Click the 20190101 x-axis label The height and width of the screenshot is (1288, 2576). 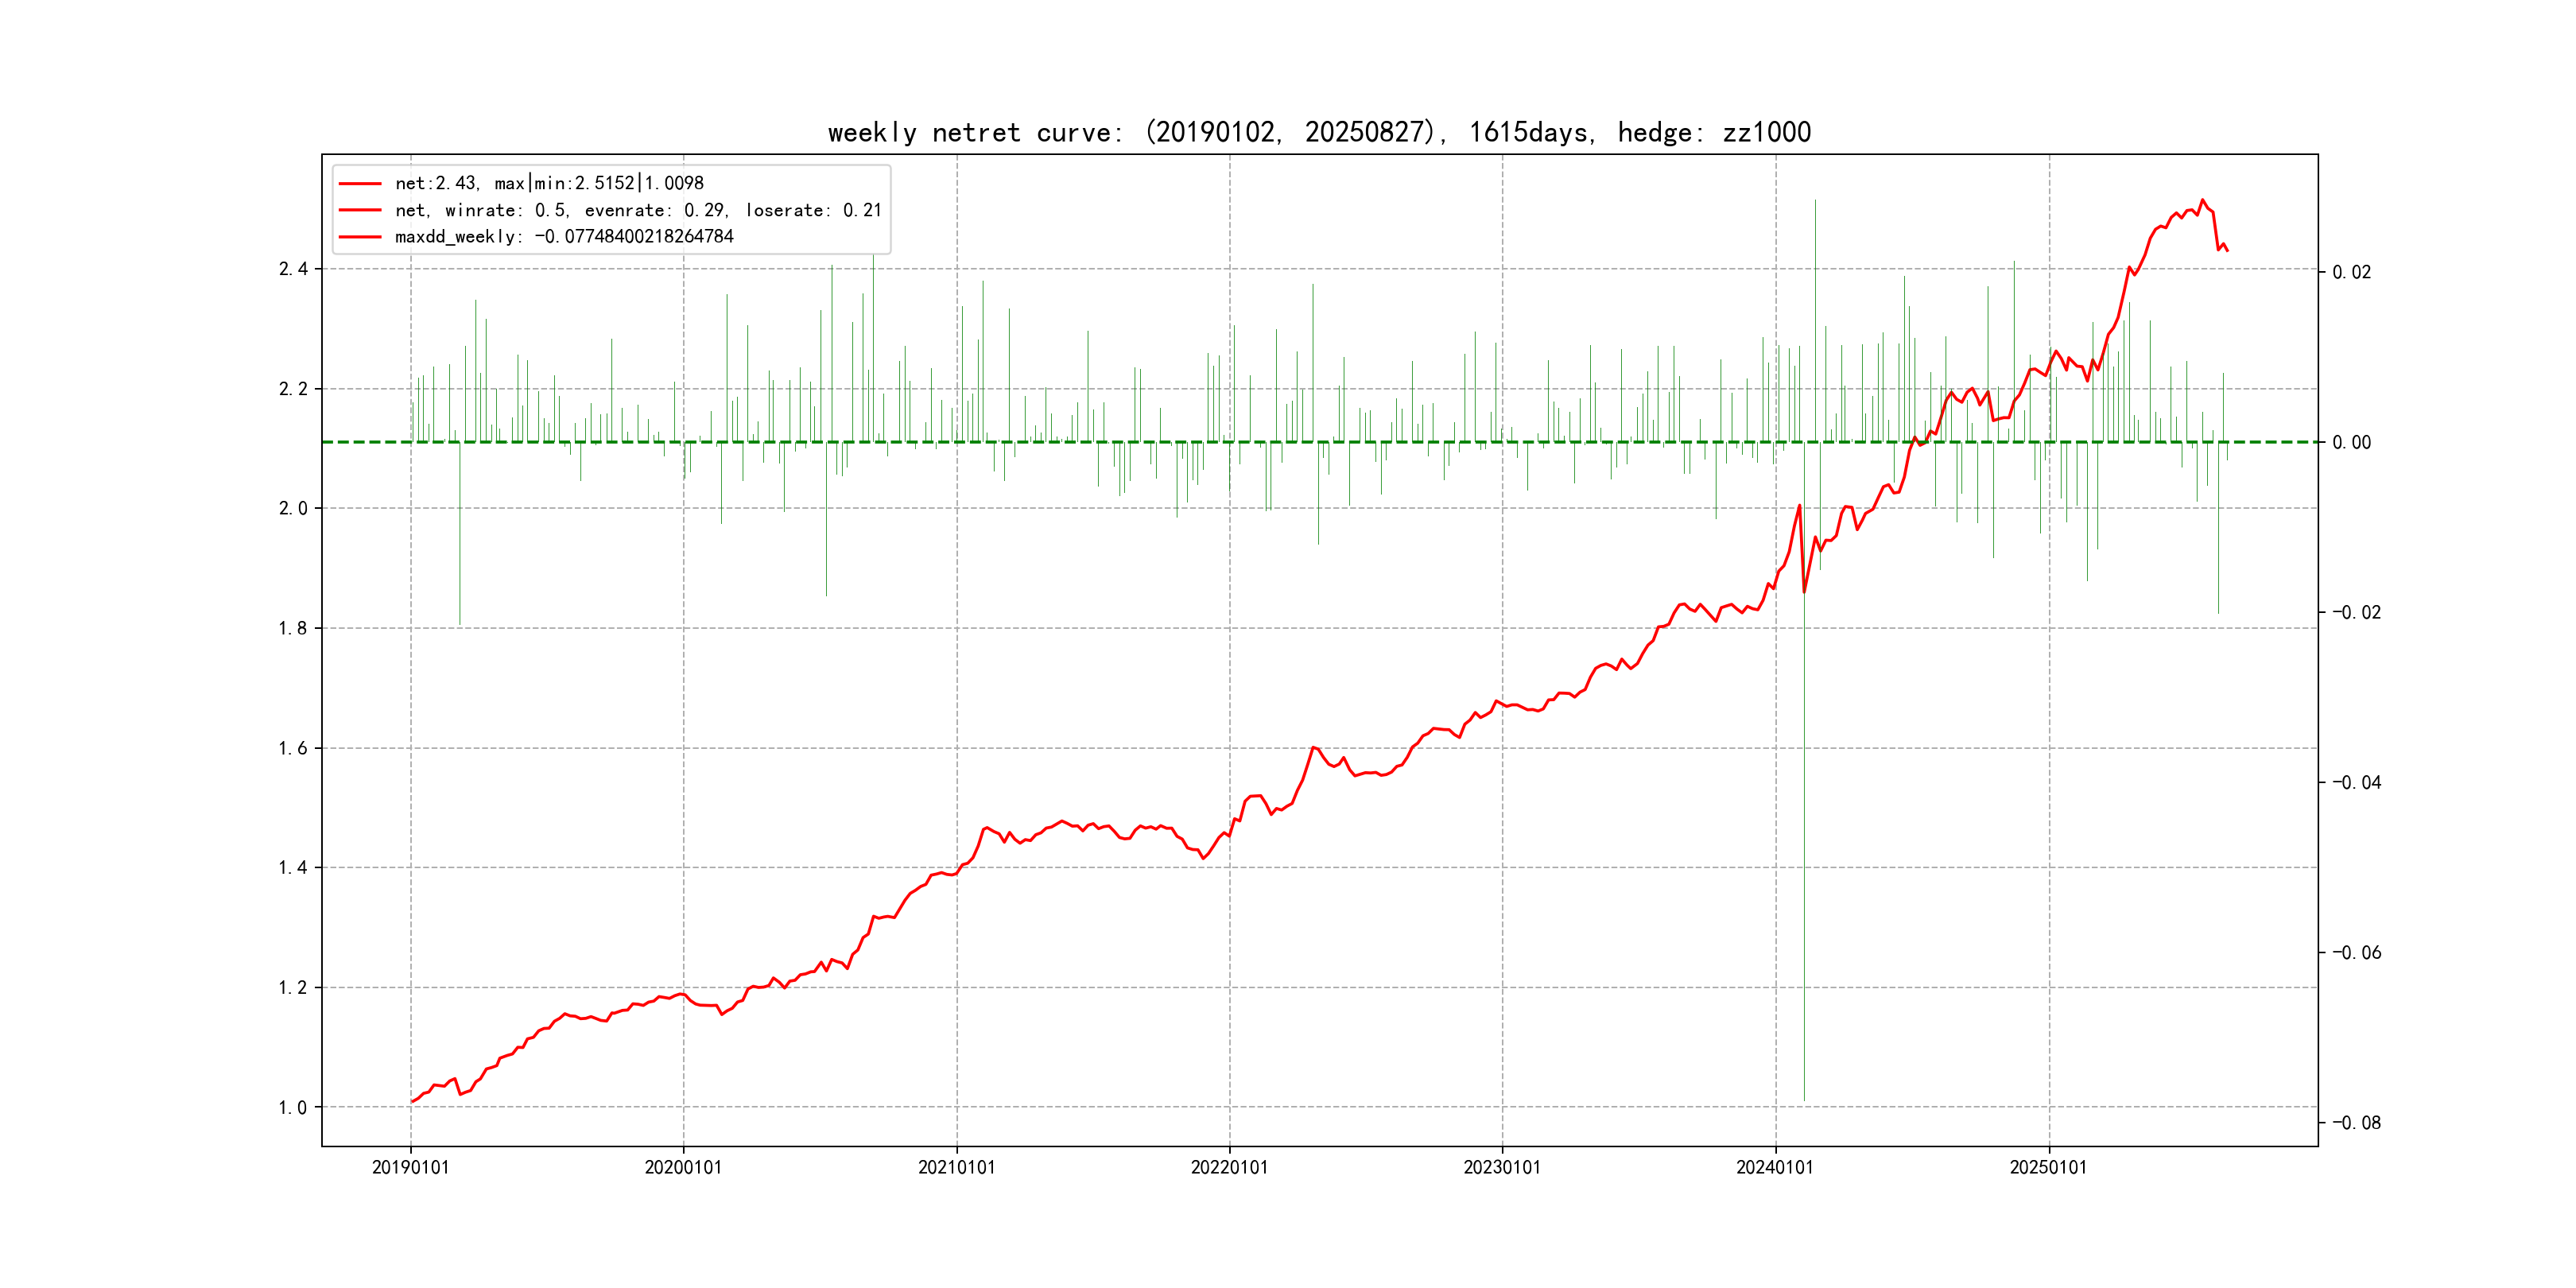410,1167
